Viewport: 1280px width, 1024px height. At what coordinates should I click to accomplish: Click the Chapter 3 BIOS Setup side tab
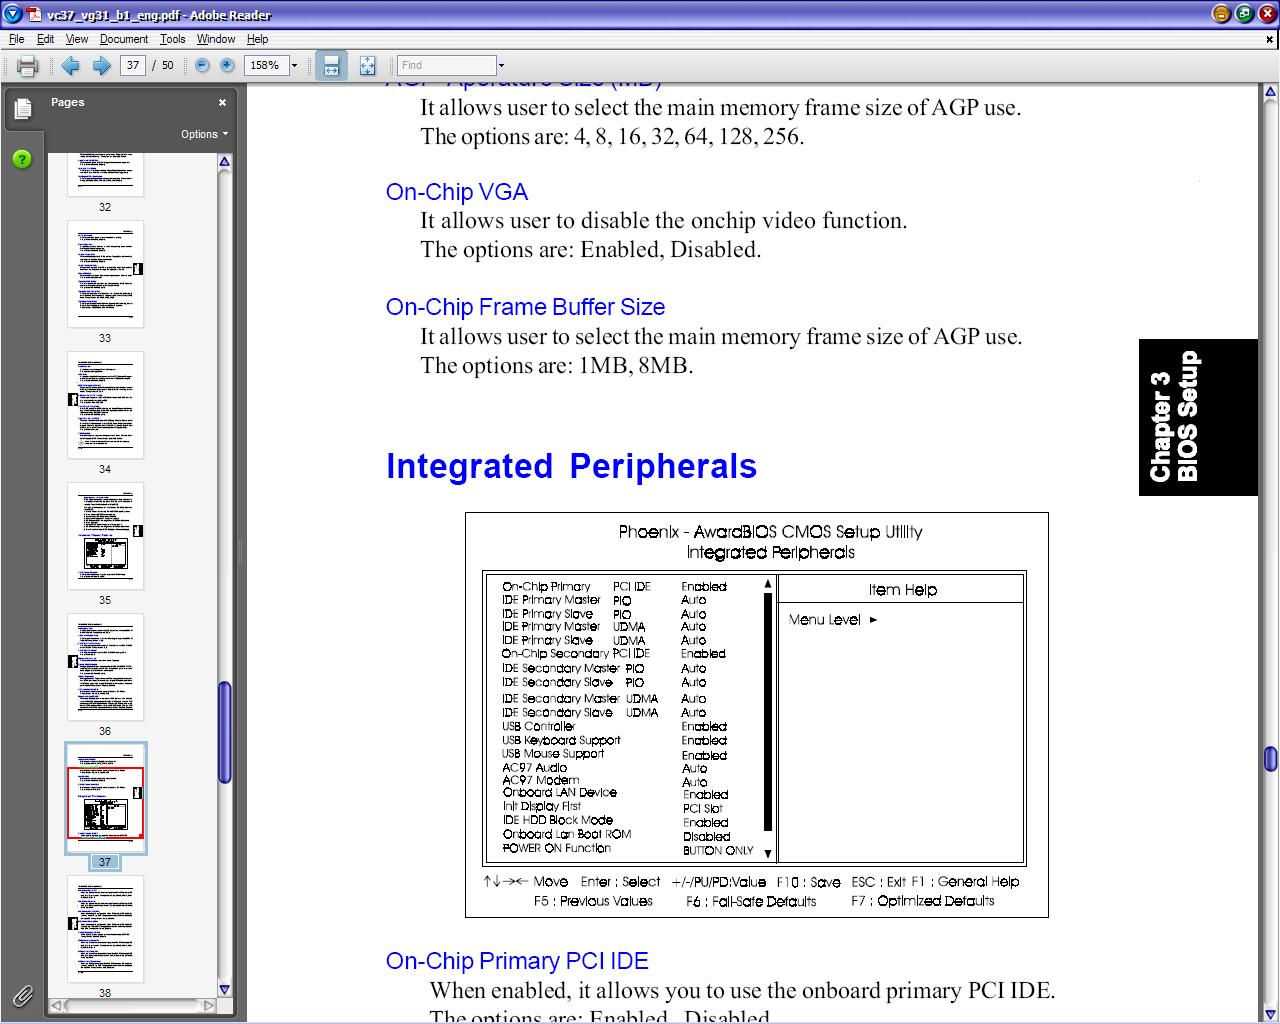click(1197, 417)
